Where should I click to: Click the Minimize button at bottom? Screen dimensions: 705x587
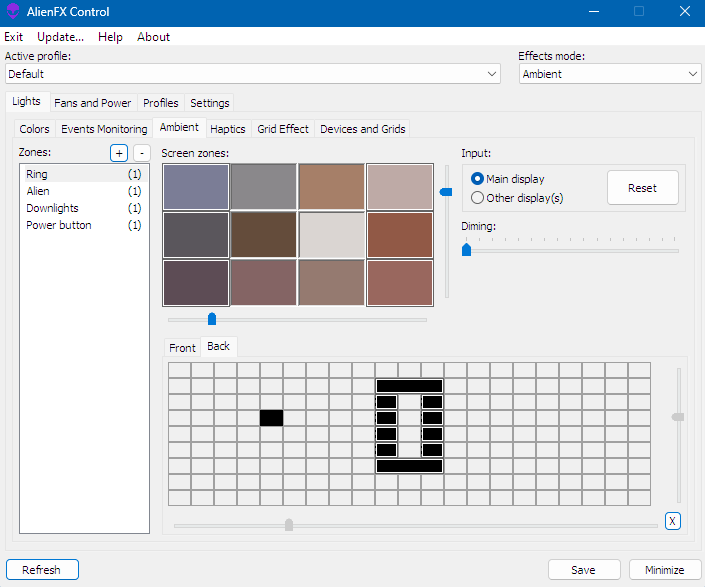(x=665, y=570)
